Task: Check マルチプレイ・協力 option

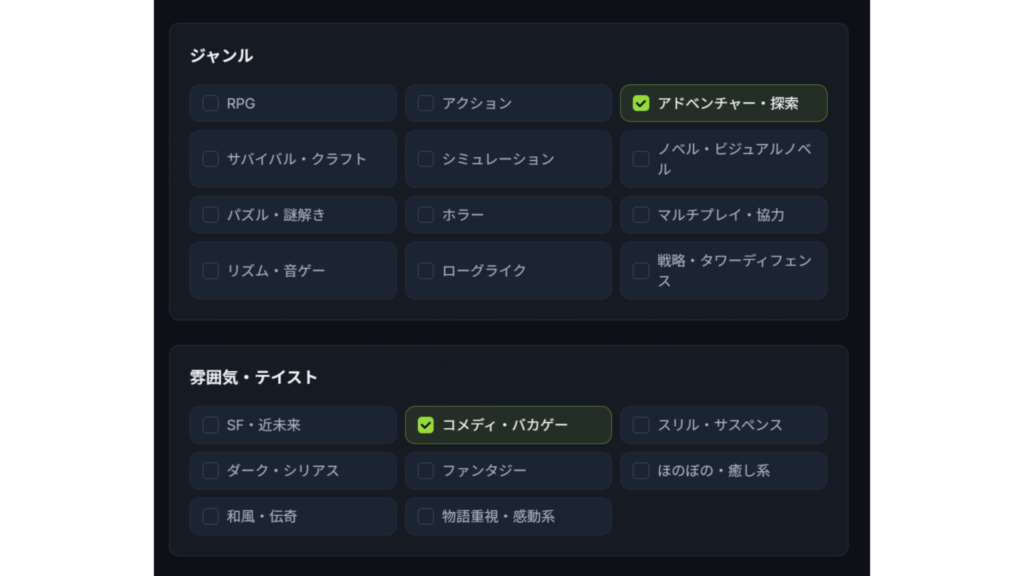Action: click(x=641, y=215)
